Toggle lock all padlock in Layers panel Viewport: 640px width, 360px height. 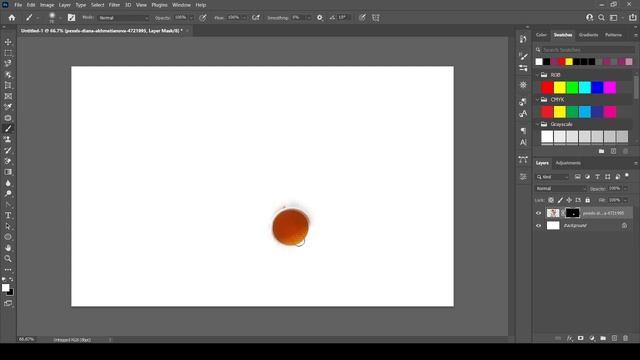click(x=587, y=200)
